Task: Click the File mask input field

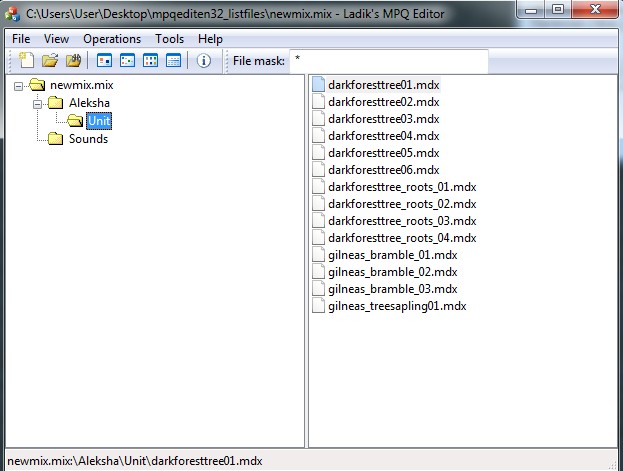Action: click(x=389, y=61)
